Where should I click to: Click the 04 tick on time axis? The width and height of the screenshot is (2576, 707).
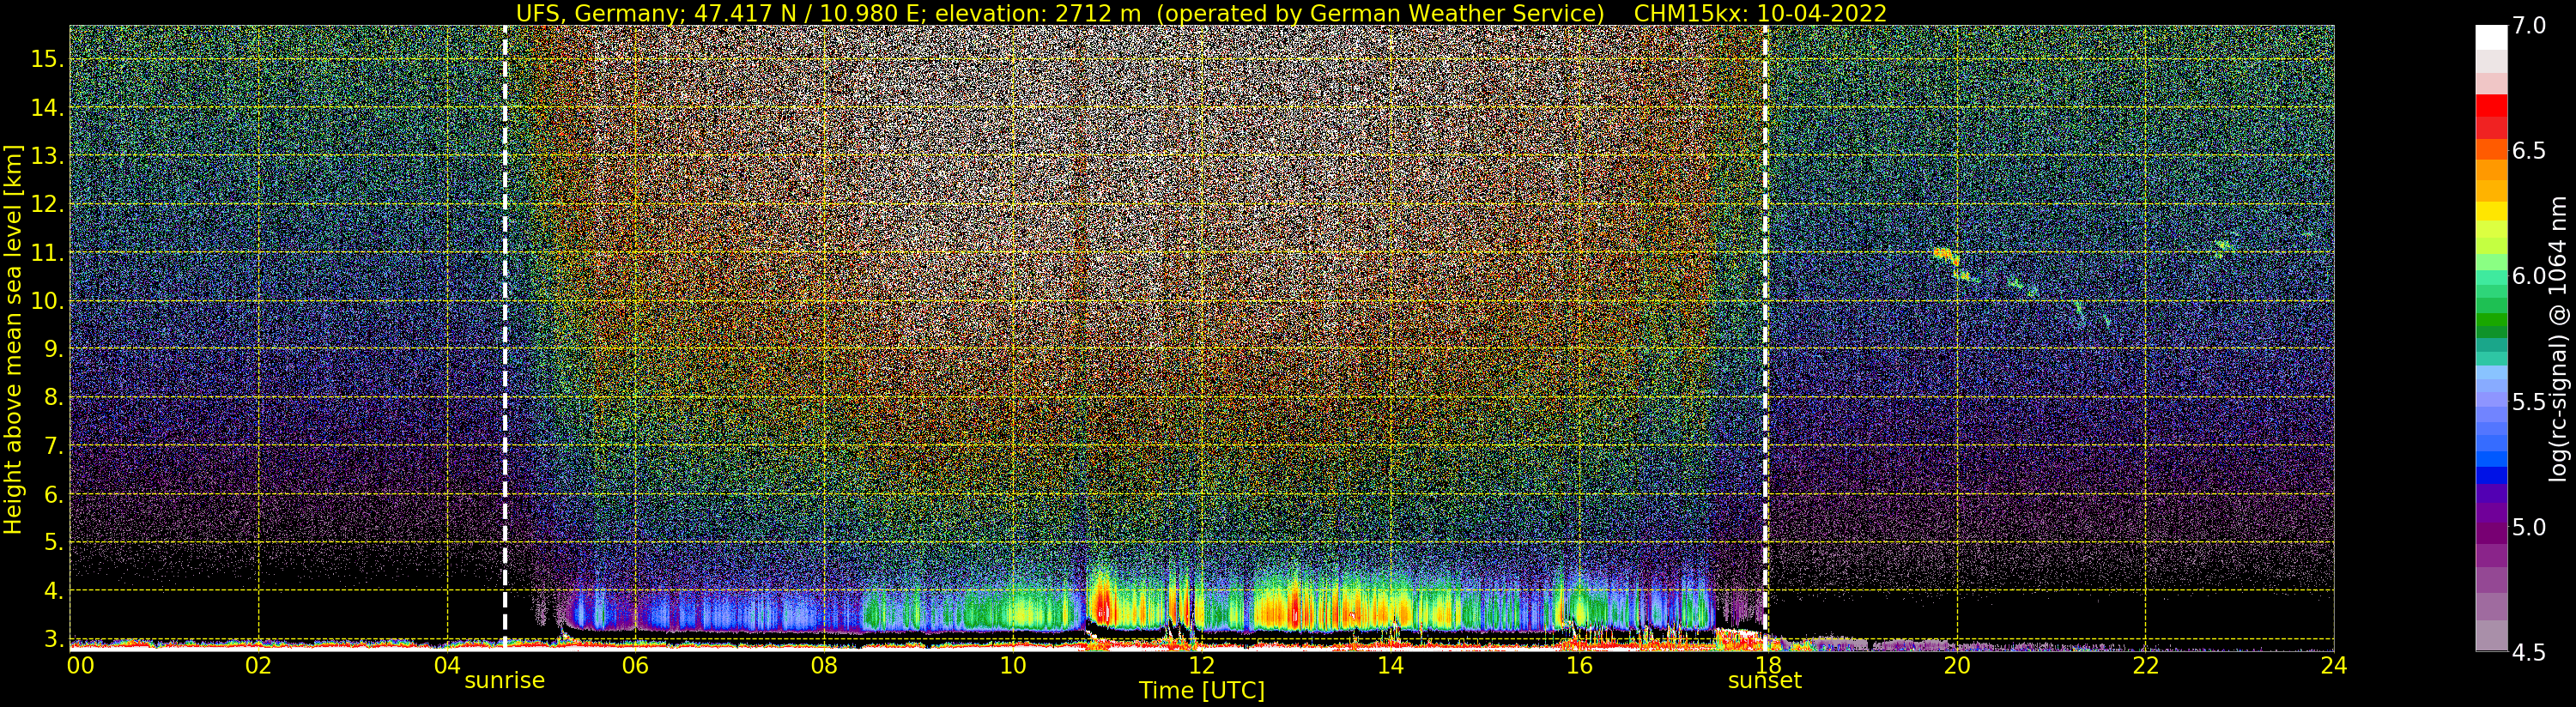point(447,666)
